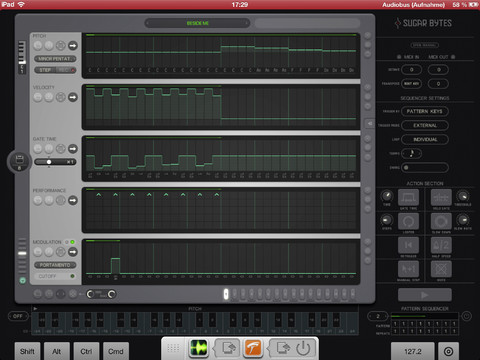Screen dimensions: 480x360
Task: Click the Gate Time lane arrow button
Action: click(x=73, y=149)
